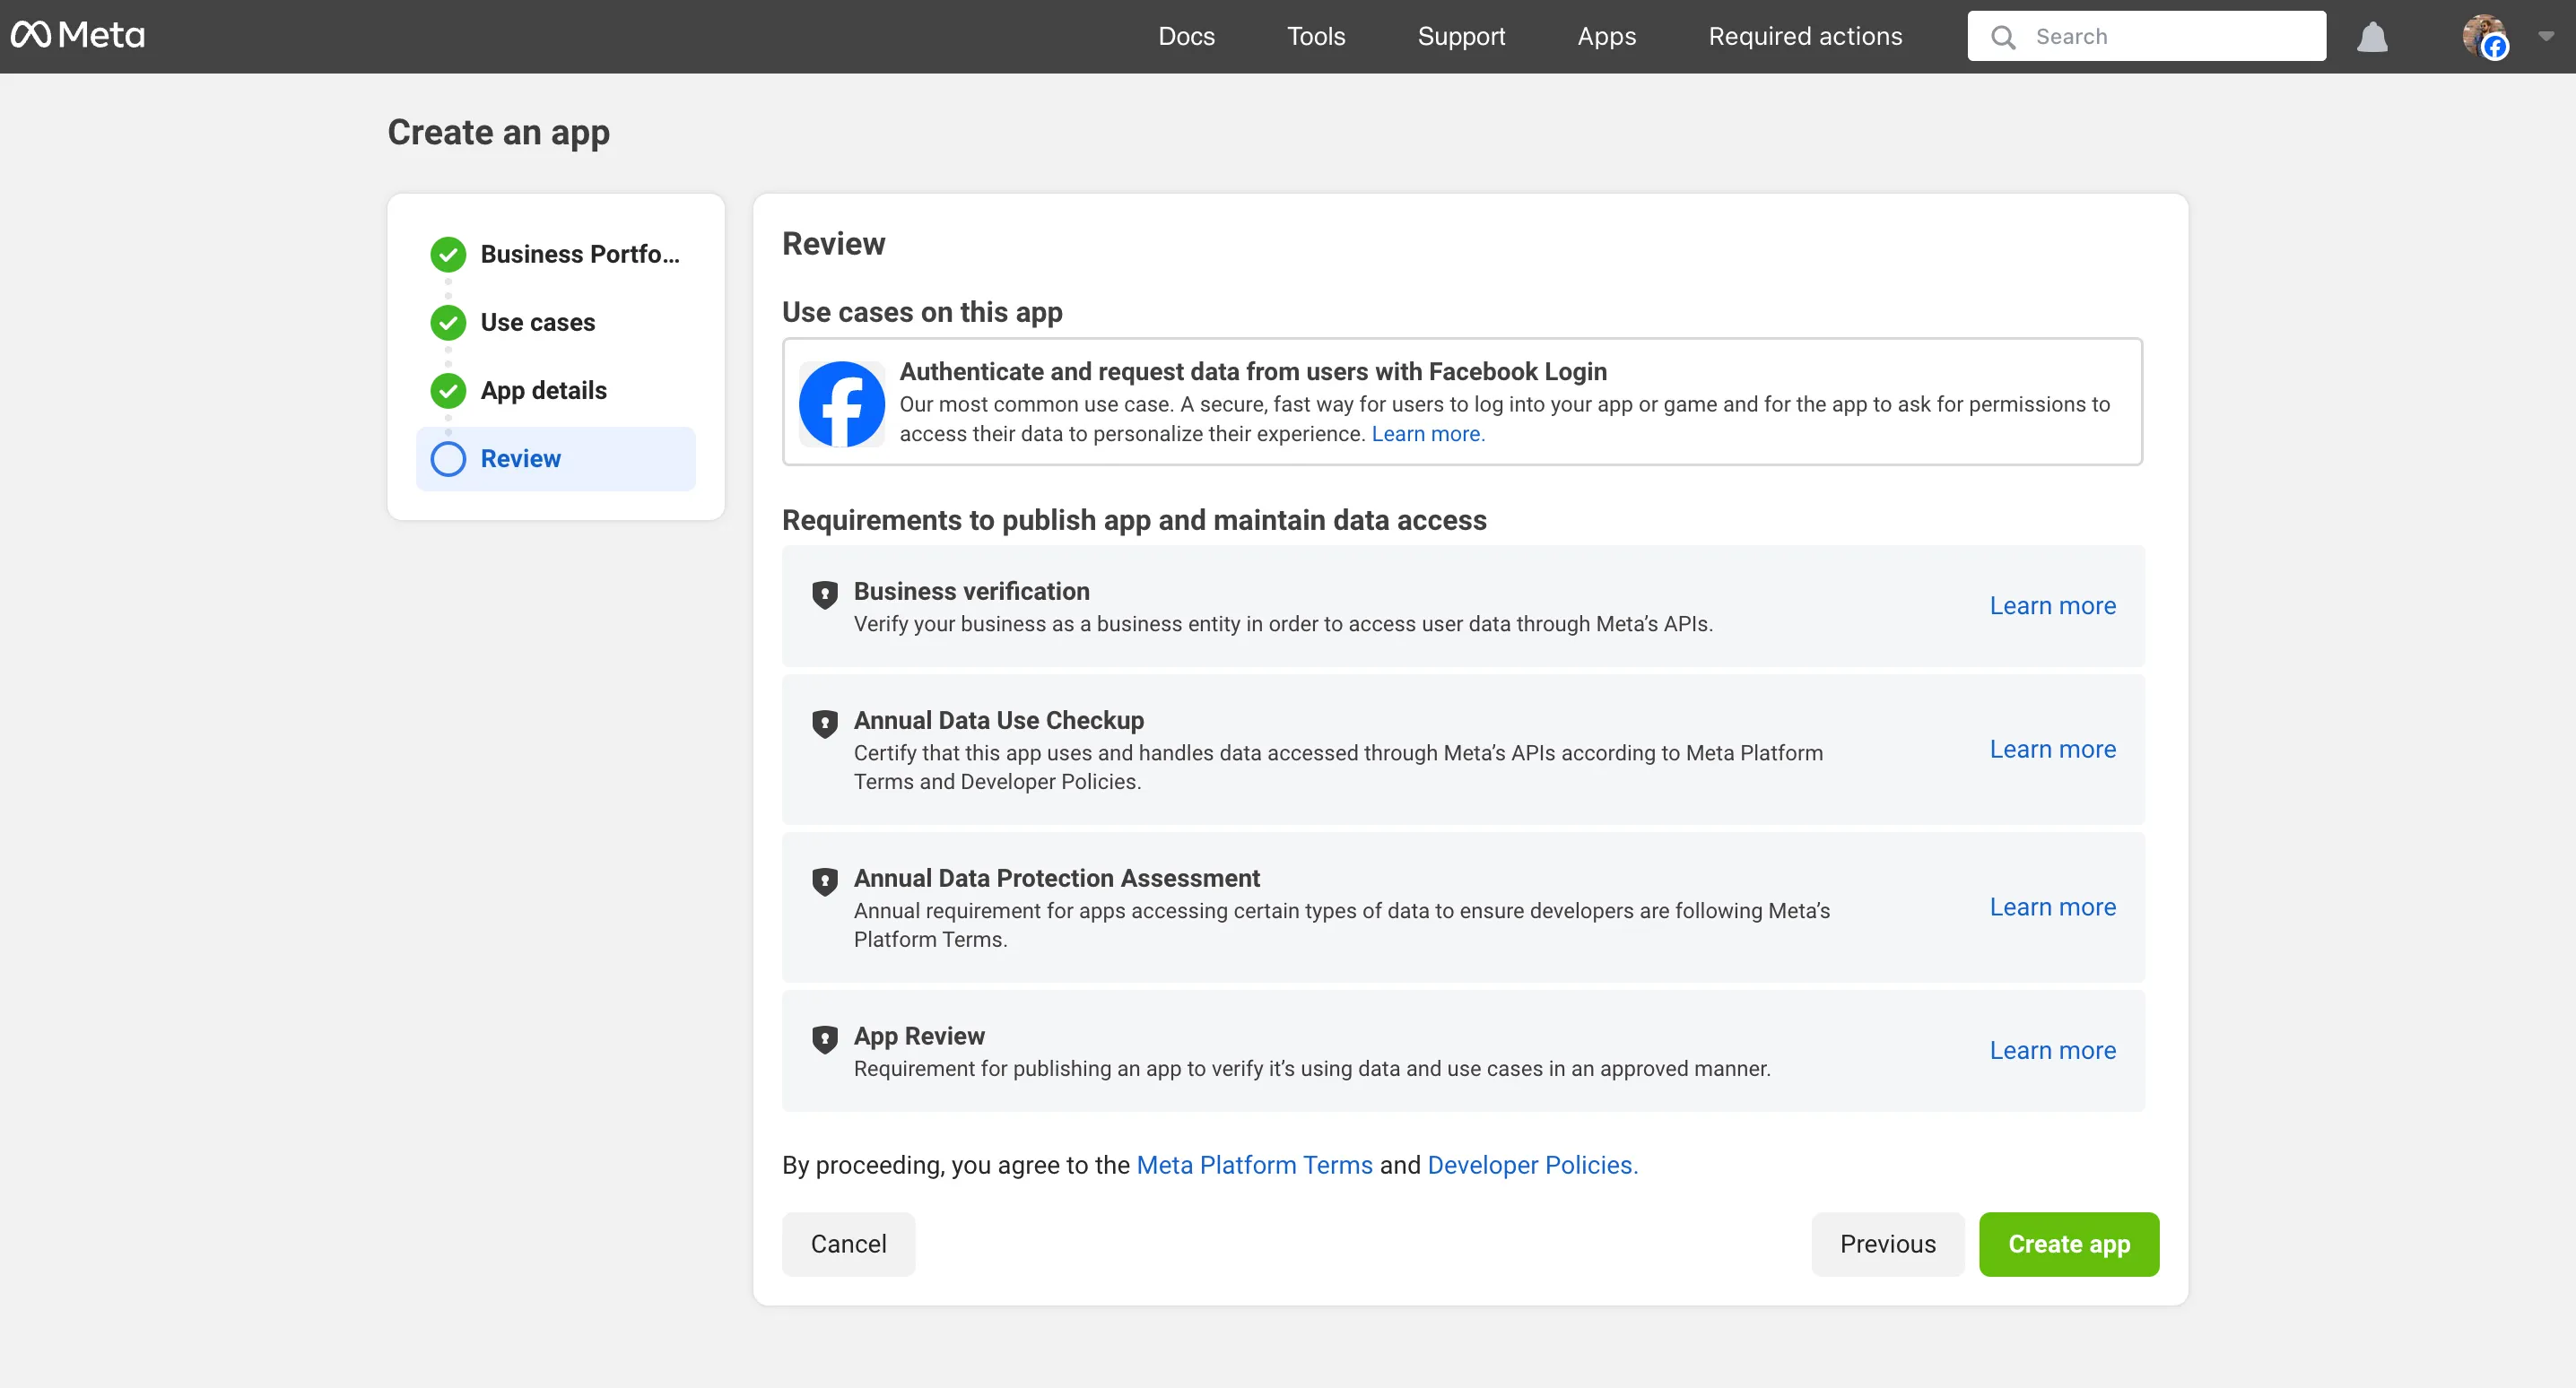The width and height of the screenshot is (2576, 1388).
Task: Open the Meta Platform Terms link
Action: pos(1255,1165)
